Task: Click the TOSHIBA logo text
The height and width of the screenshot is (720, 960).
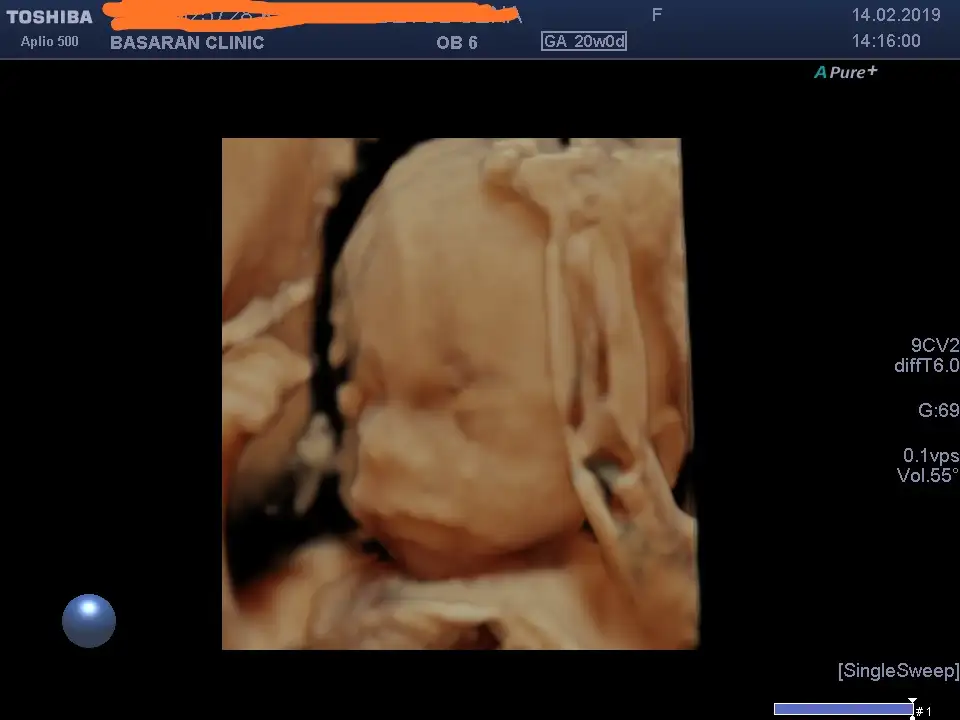Action: [50, 17]
